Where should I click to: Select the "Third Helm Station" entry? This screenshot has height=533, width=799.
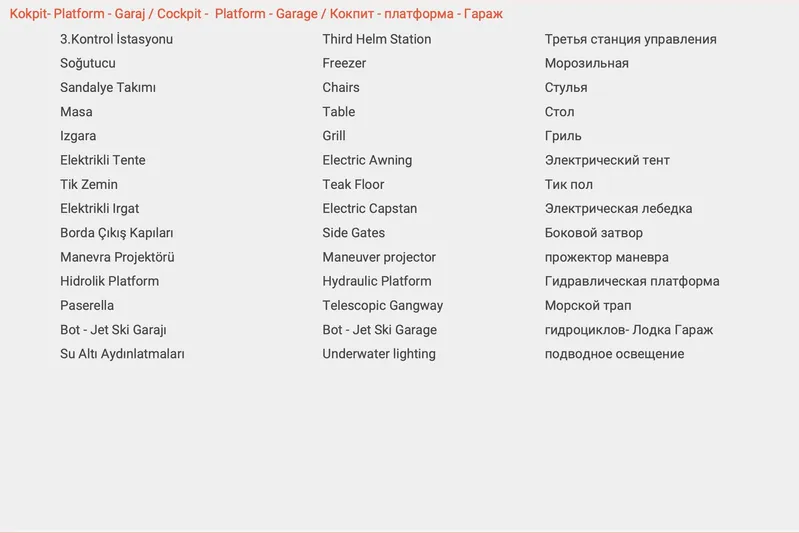pyautogui.click(x=377, y=39)
